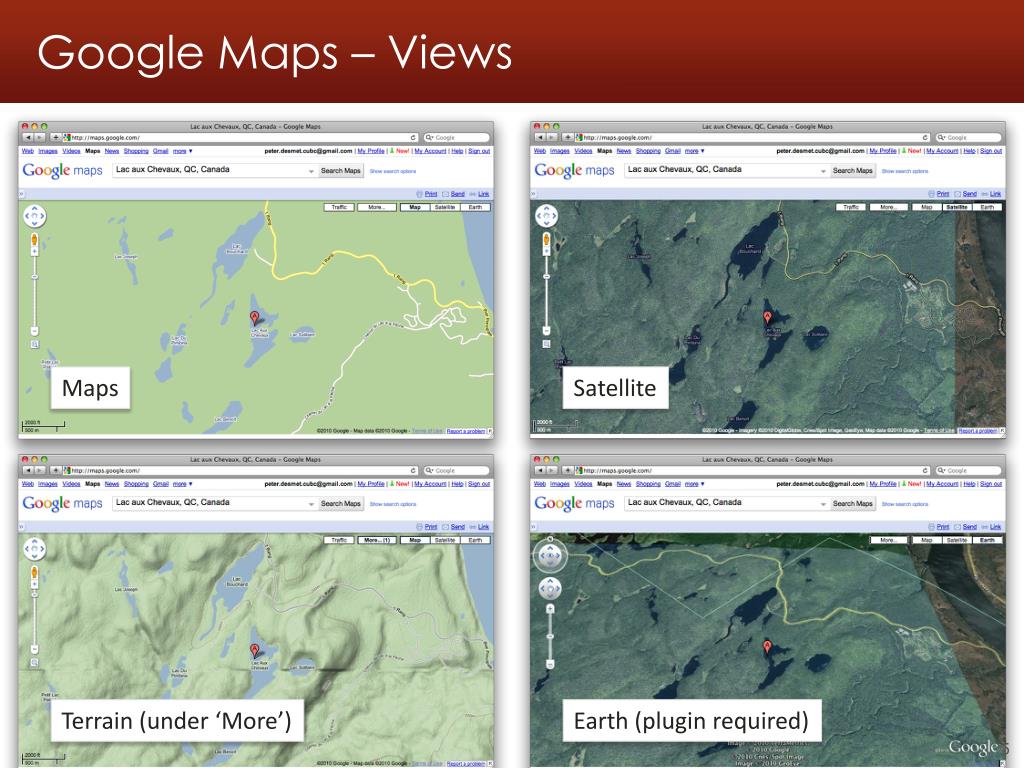Screen dimensions: 1024x768
Task: Click the red marker A in the Terrain view
Action: [255, 651]
